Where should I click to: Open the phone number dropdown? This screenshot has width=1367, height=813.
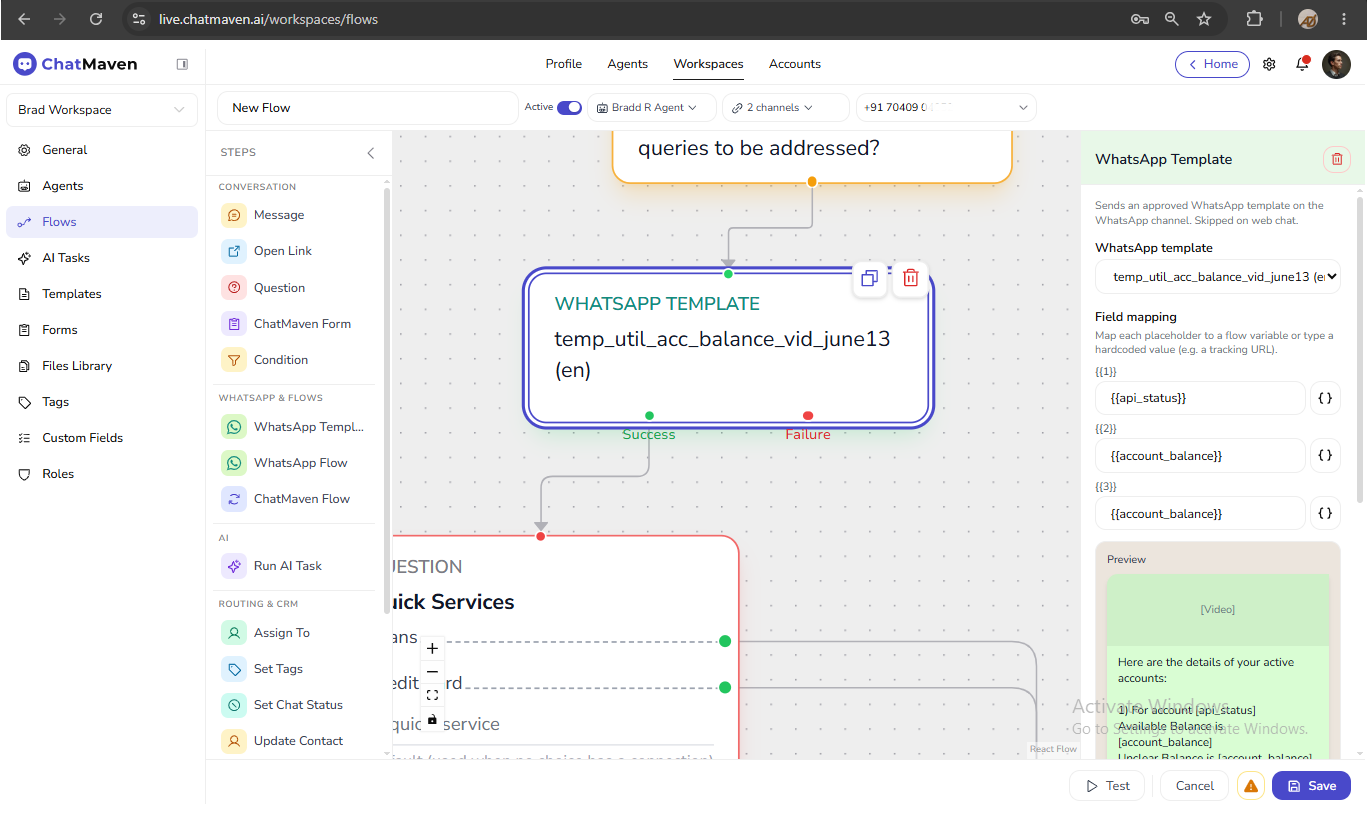(946, 108)
